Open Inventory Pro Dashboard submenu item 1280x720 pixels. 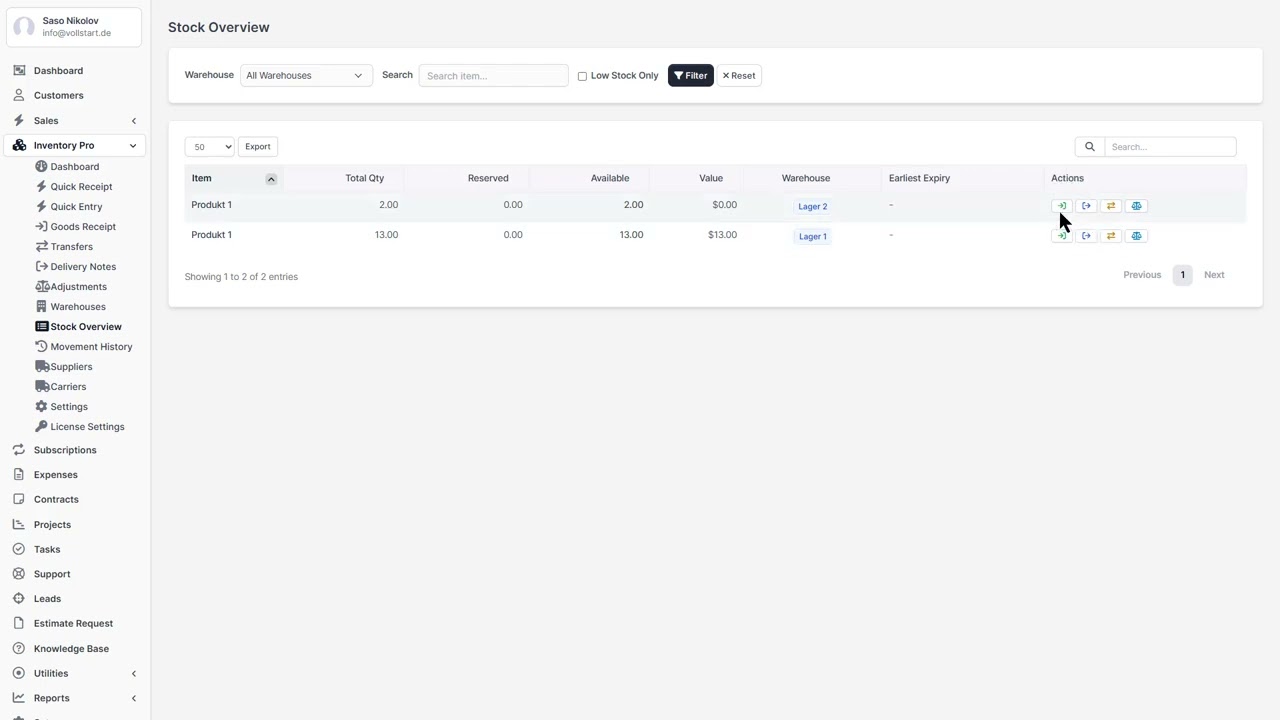click(75, 166)
